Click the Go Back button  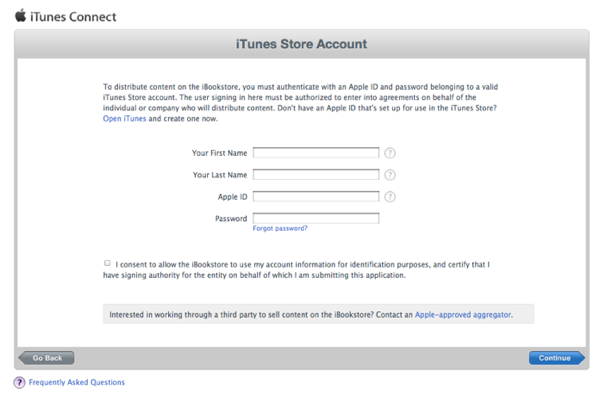coord(46,358)
